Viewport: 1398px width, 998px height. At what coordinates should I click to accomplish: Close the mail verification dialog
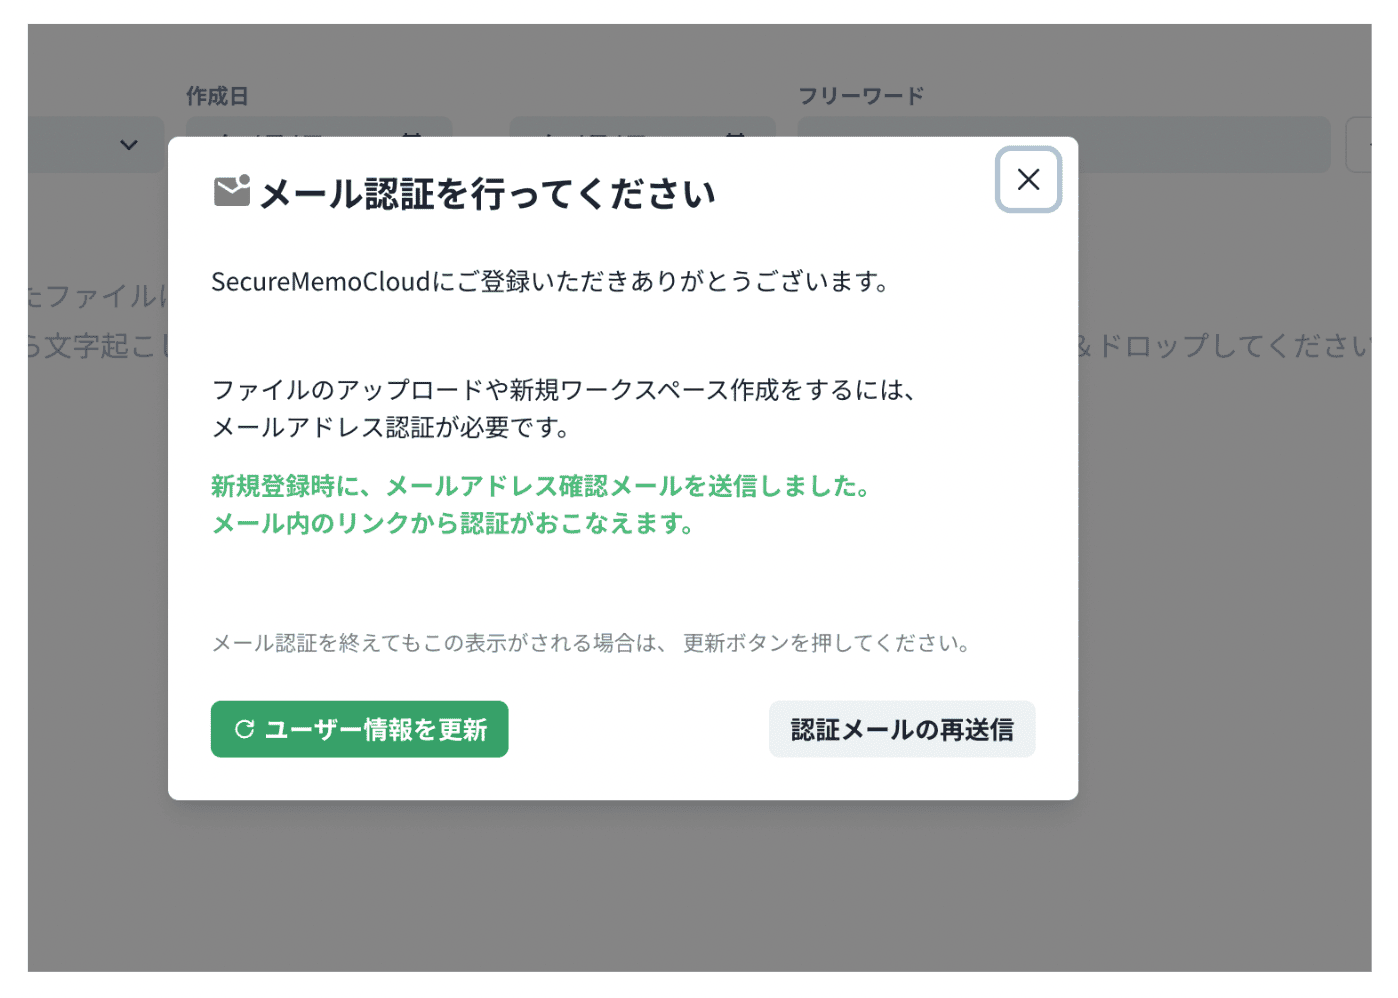click(x=1028, y=180)
